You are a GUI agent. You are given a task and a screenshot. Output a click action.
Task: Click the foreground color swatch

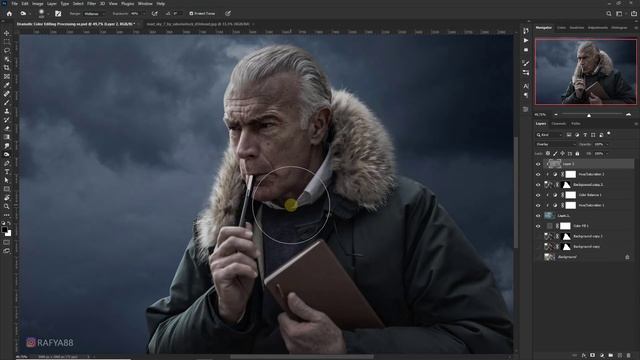[x=4, y=230]
